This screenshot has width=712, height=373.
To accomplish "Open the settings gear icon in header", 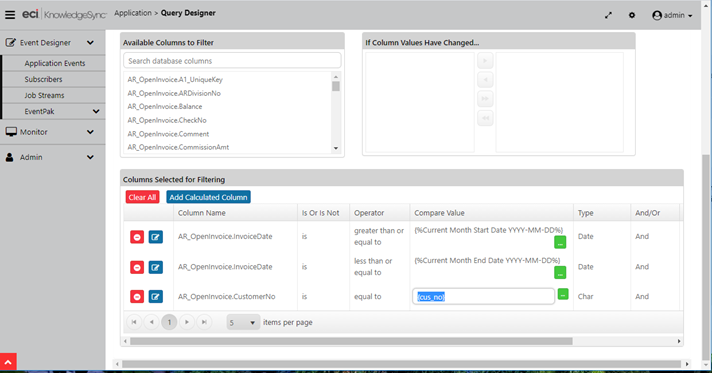I will pyautogui.click(x=632, y=15).
